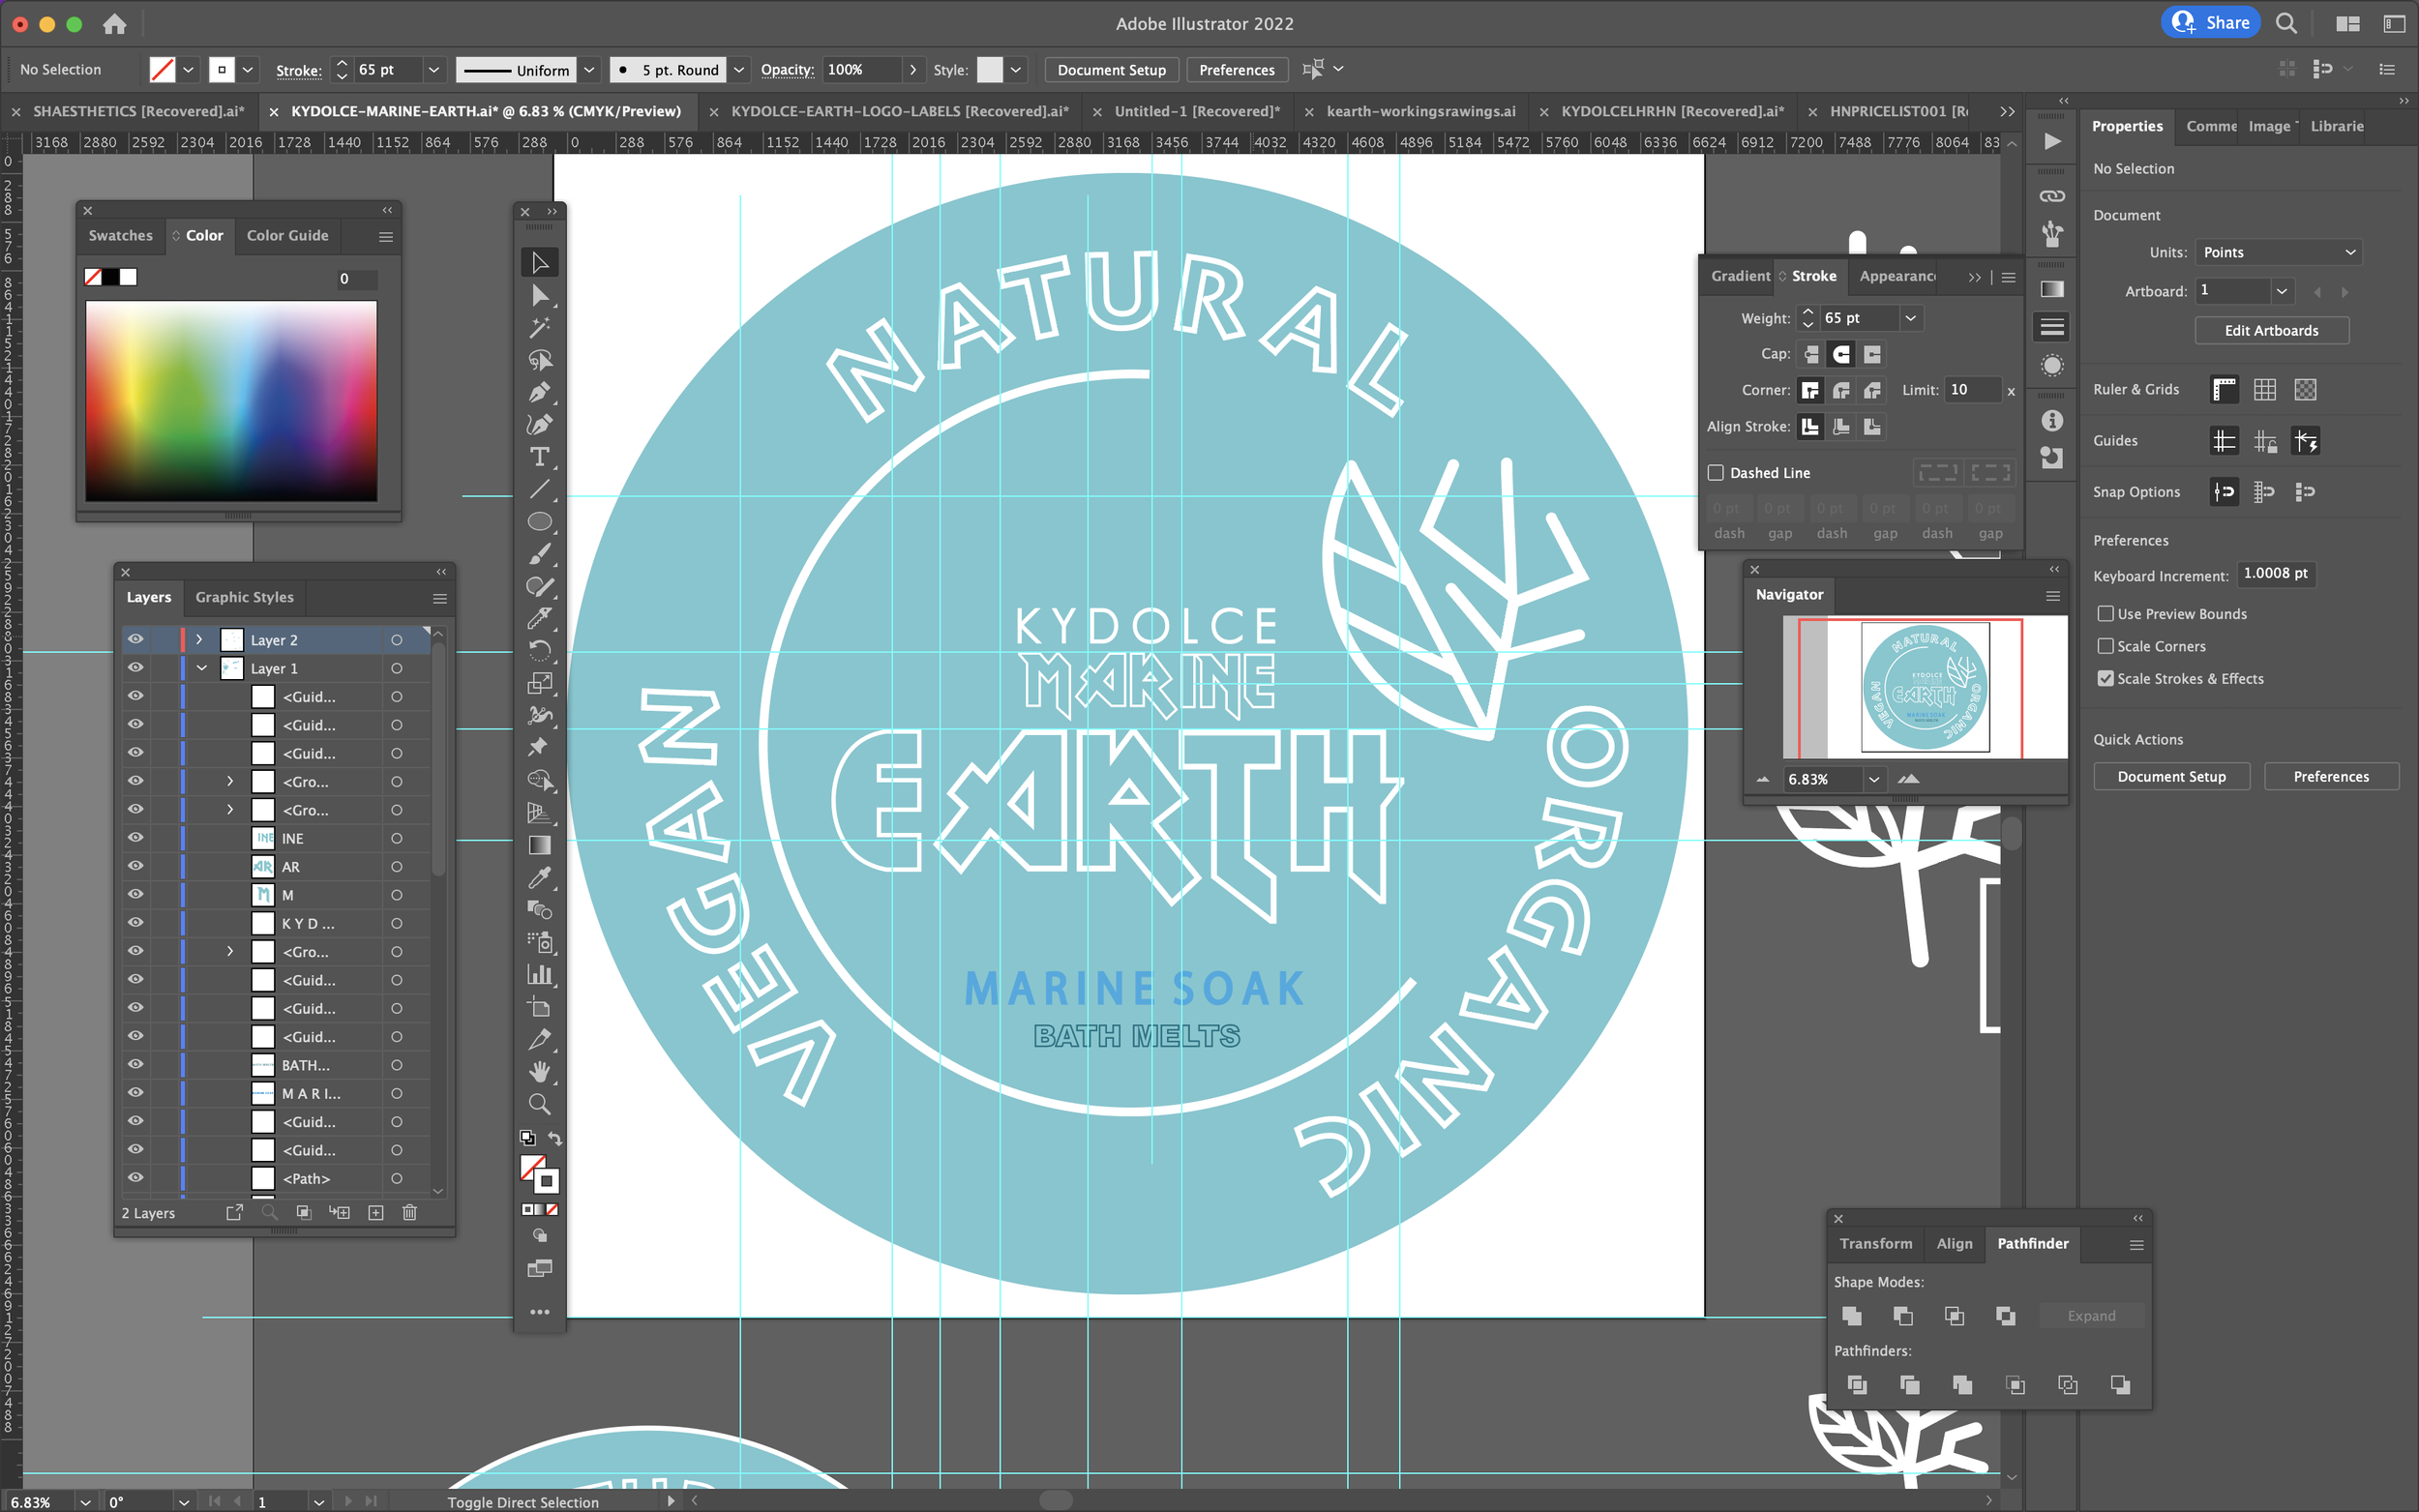Uncheck Scale Strokes & Effects
This screenshot has width=2419, height=1512.
[2105, 678]
